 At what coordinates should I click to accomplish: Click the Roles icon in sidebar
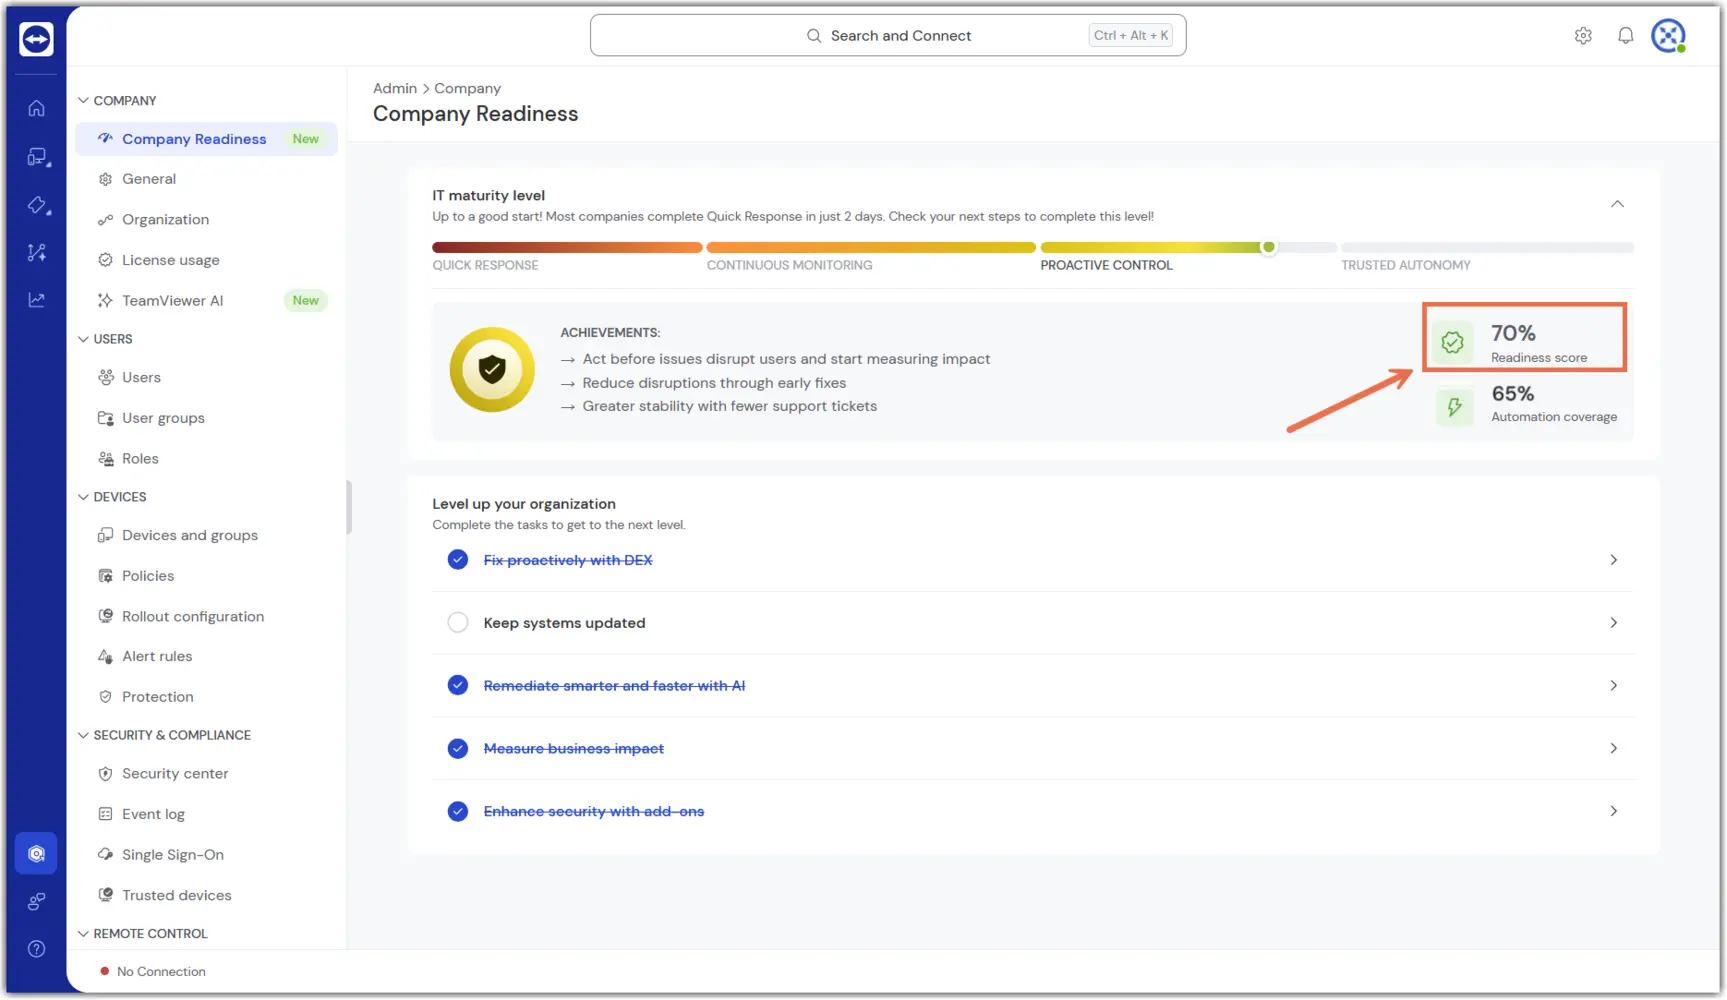105,459
